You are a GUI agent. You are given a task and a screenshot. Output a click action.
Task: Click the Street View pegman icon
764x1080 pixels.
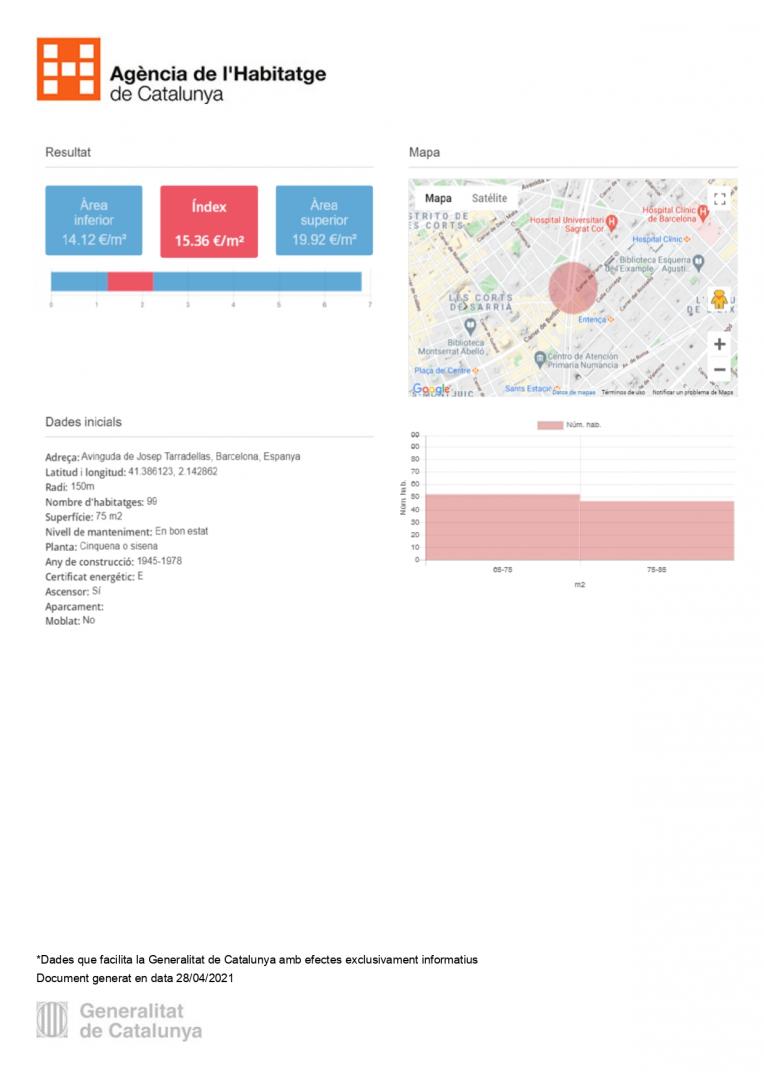click(719, 300)
